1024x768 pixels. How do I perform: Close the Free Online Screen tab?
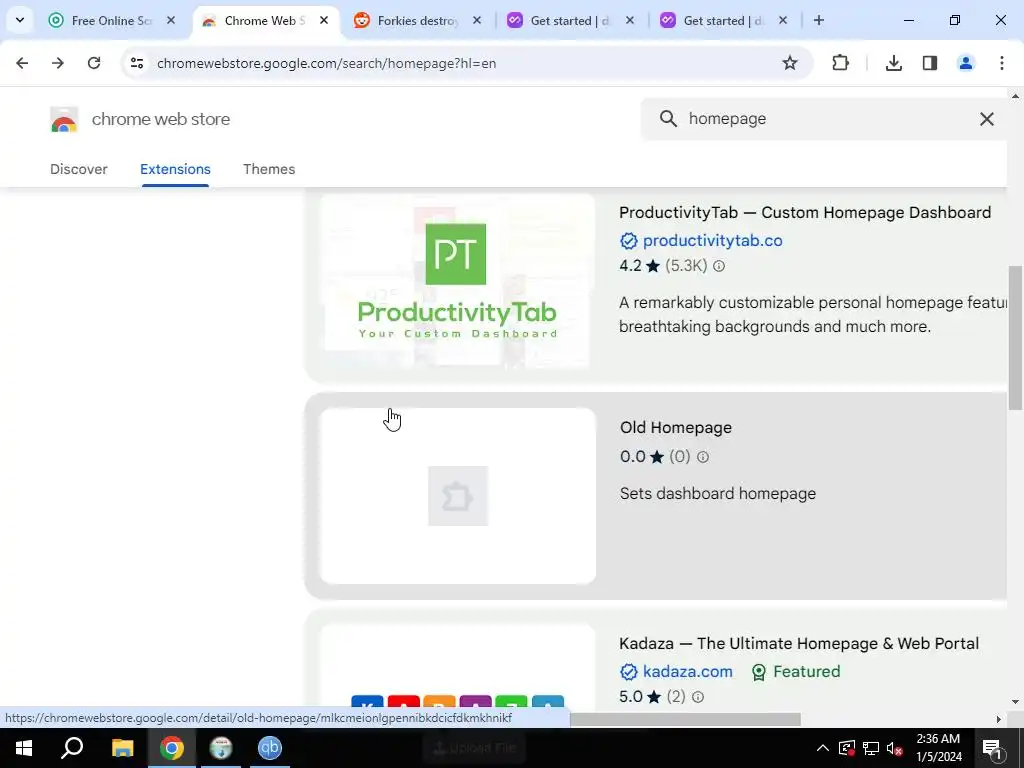(171, 21)
